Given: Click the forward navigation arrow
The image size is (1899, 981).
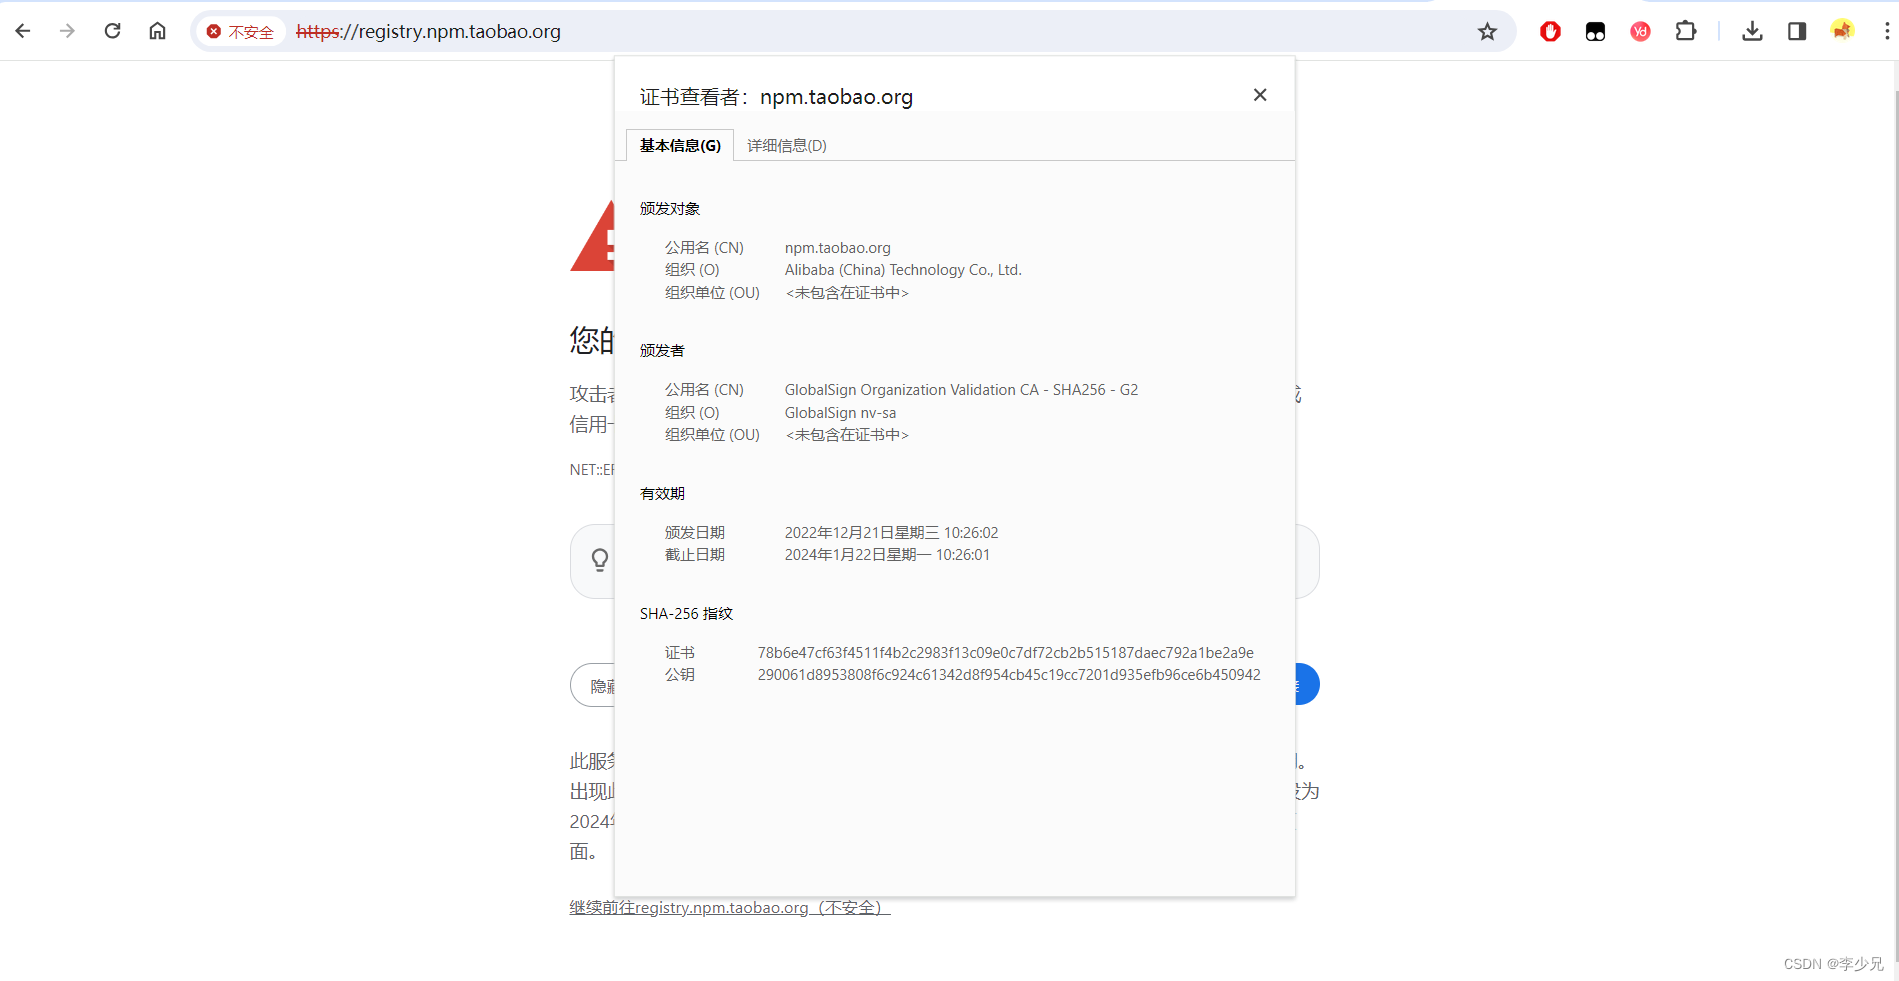Looking at the screenshot, I should point(67,31).
